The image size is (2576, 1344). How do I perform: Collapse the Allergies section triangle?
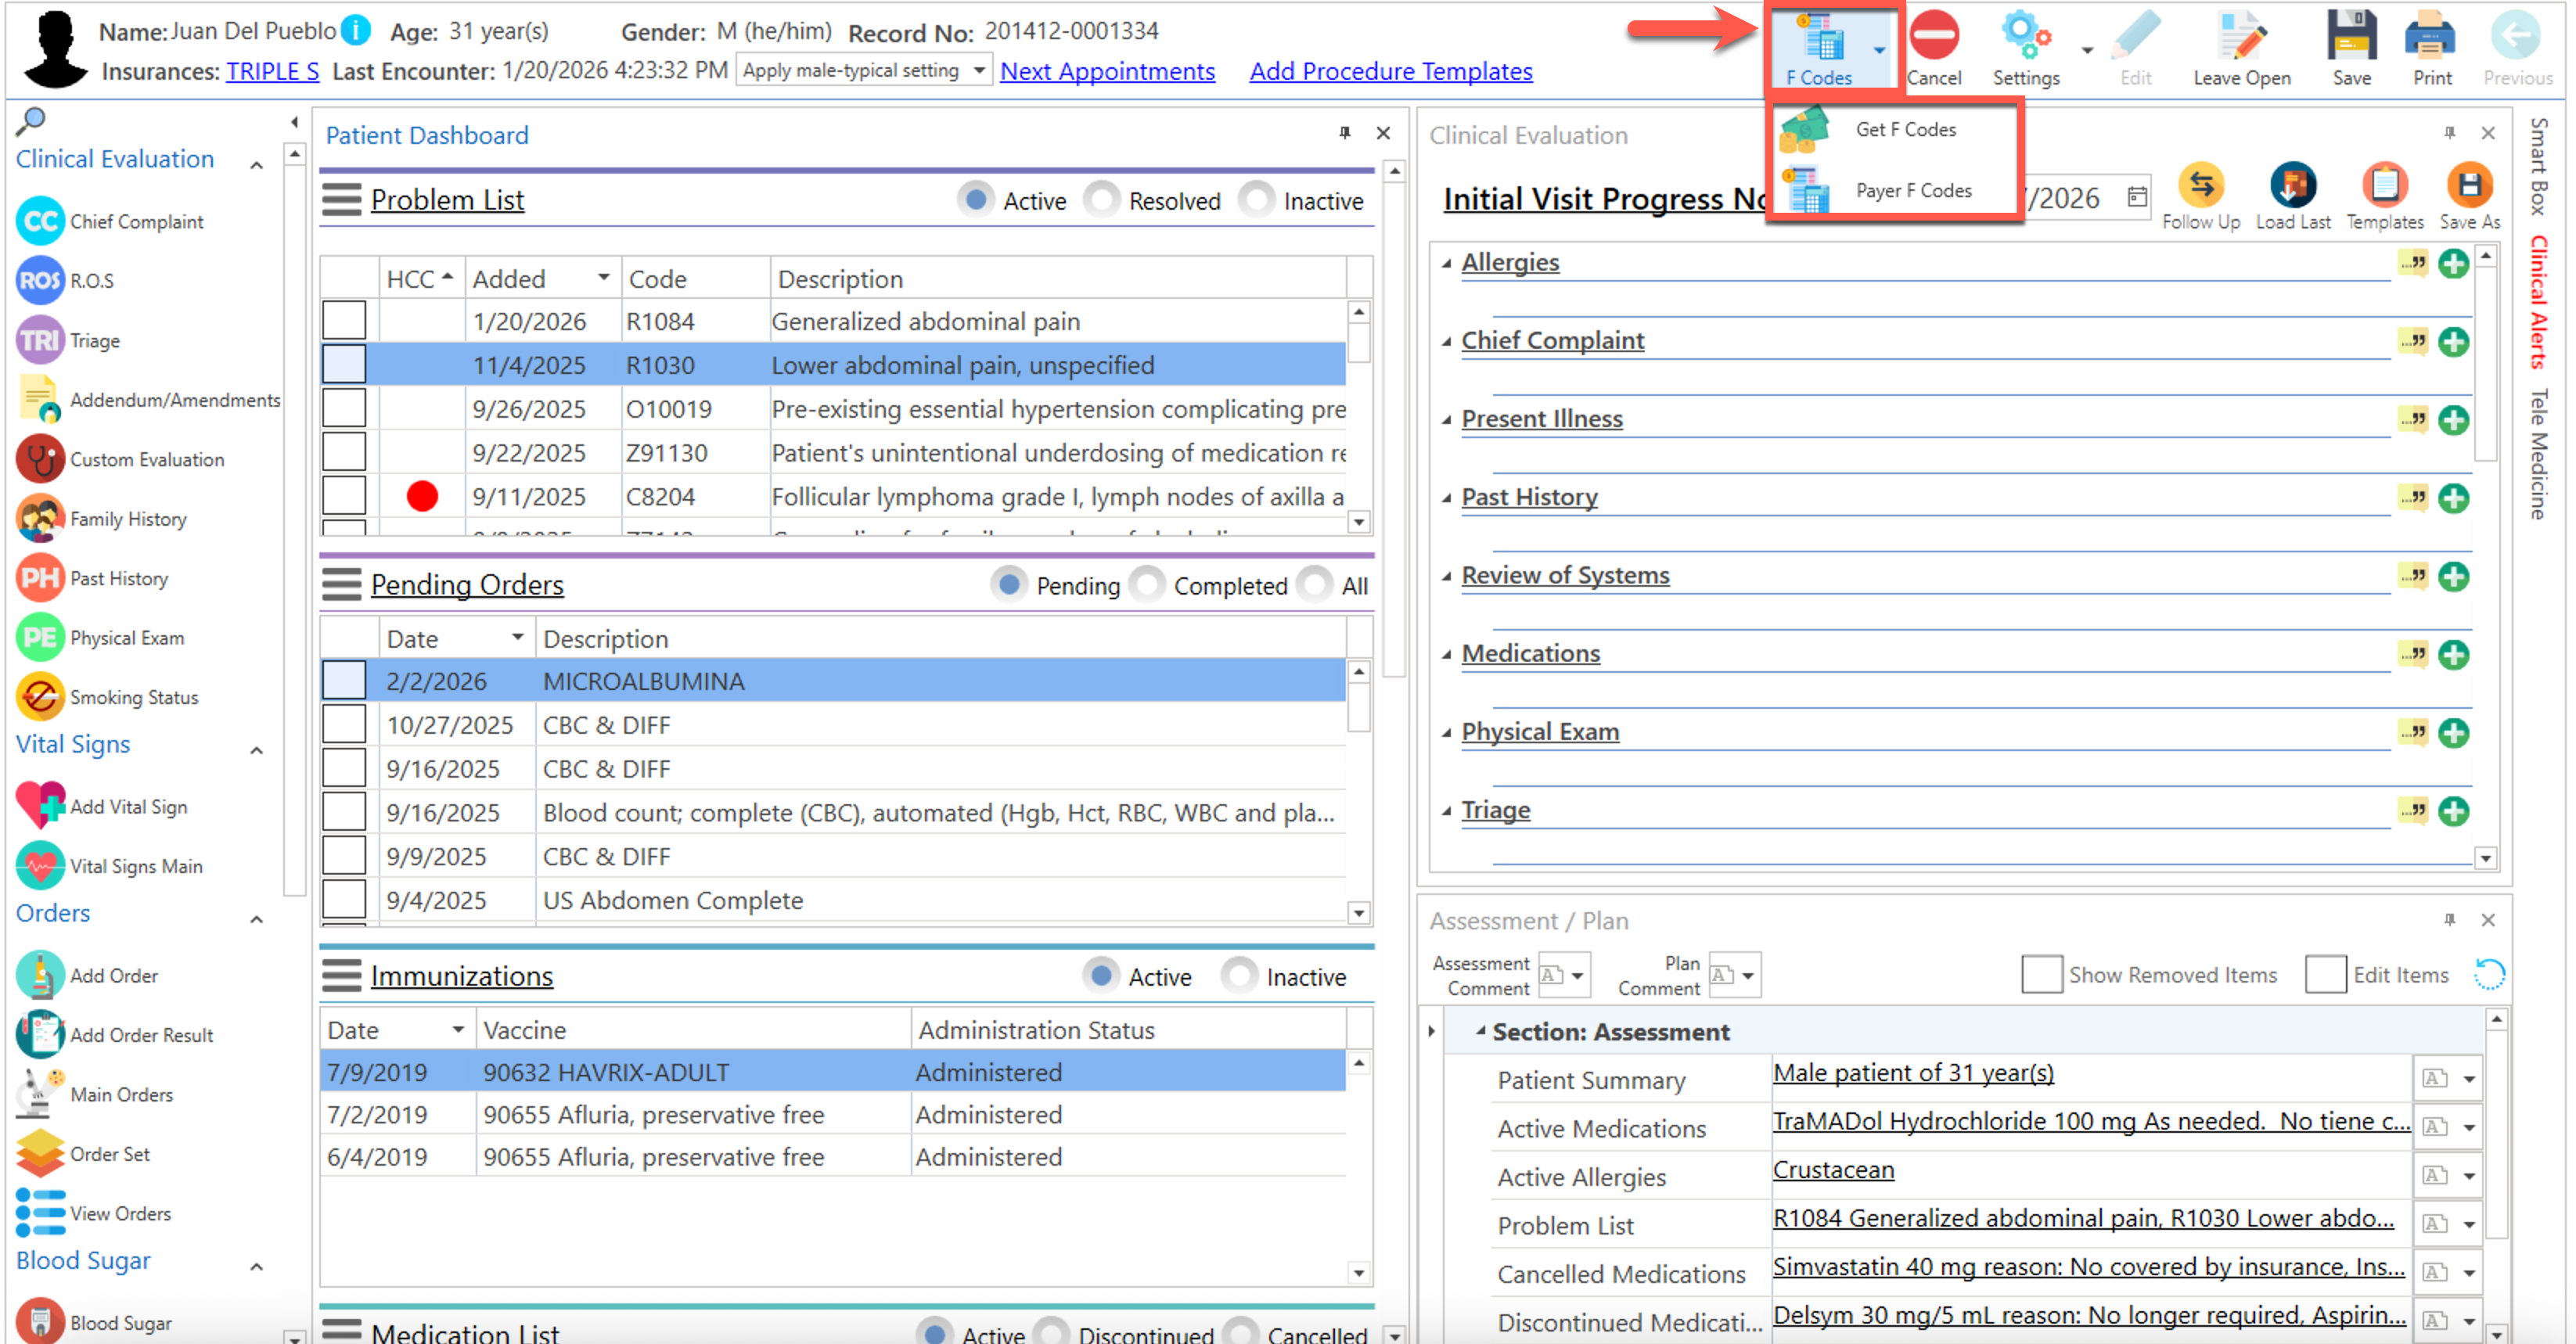click(x=1446, y=263)
